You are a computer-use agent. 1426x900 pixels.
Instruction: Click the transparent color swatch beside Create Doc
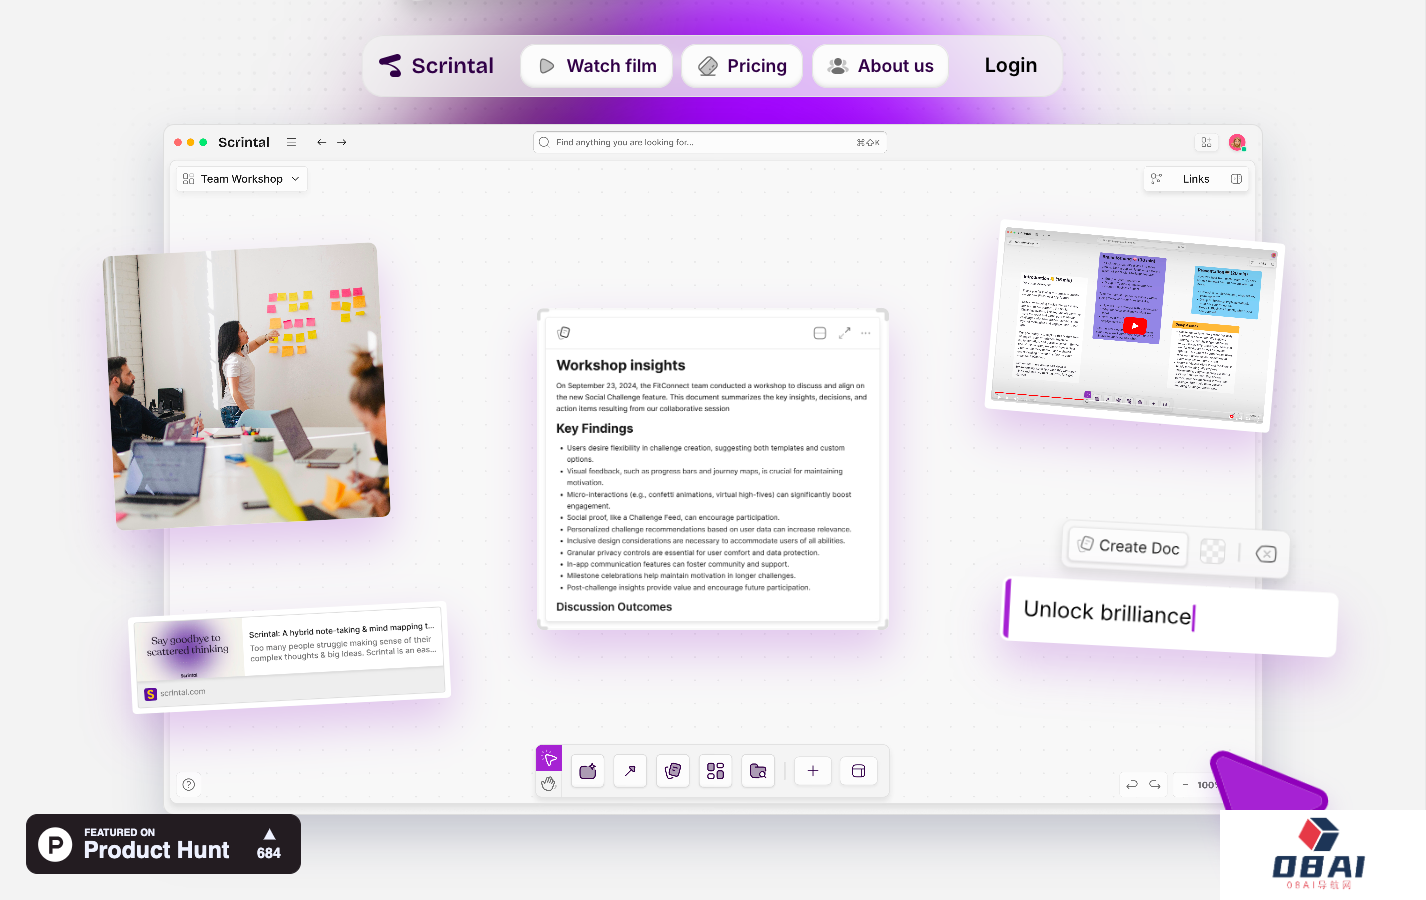[1212, 551]
